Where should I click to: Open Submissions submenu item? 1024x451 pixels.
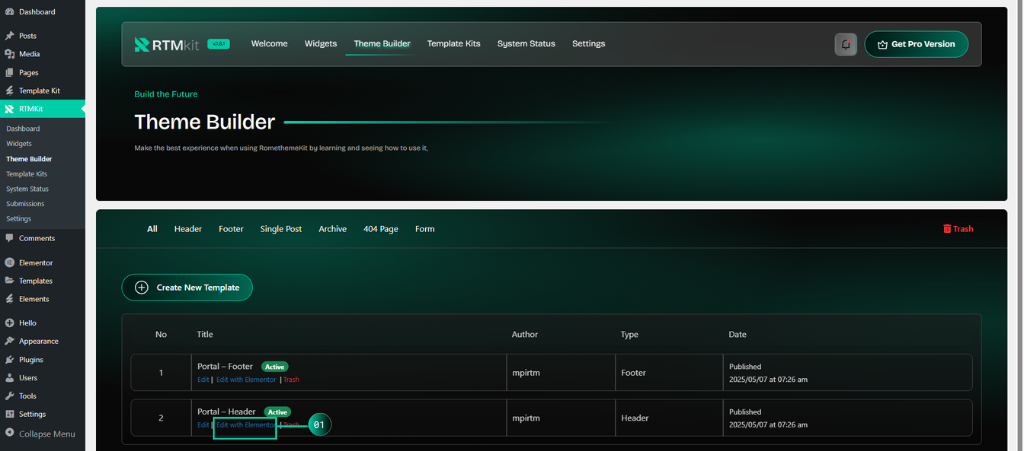coord(25,204)
